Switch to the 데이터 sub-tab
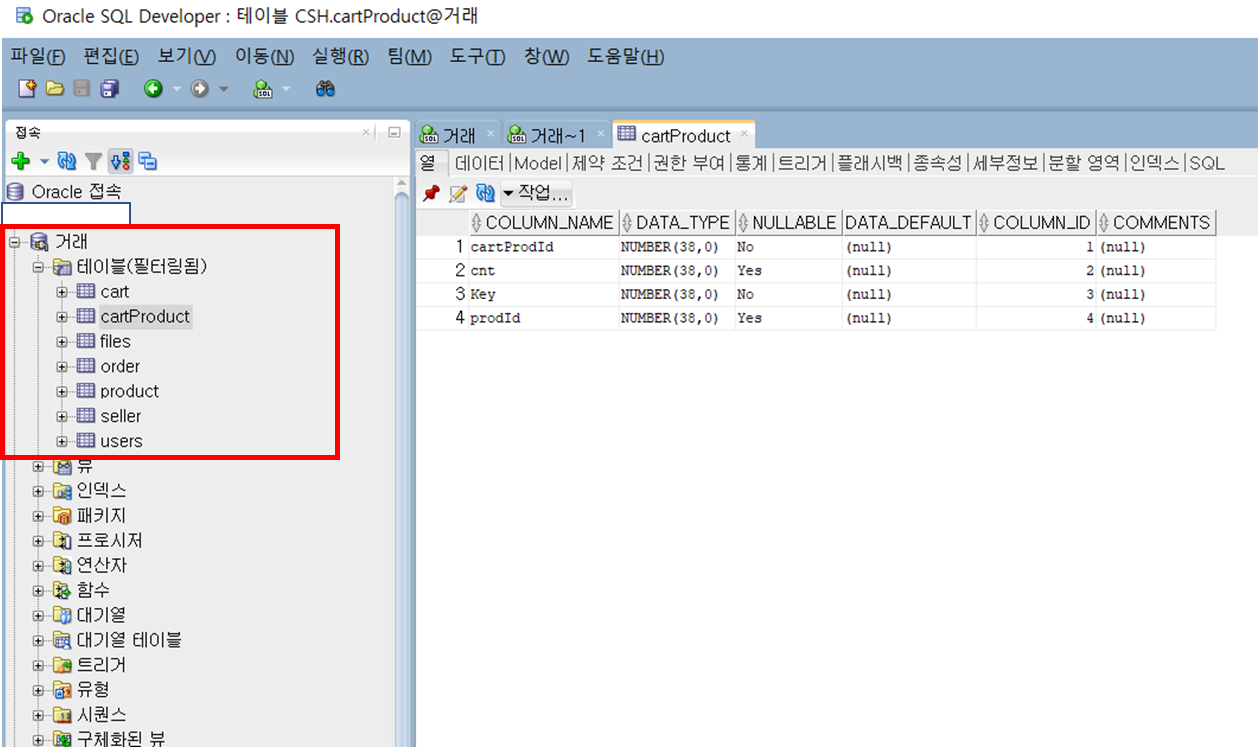1258x747 pixels. click(479, 164)
